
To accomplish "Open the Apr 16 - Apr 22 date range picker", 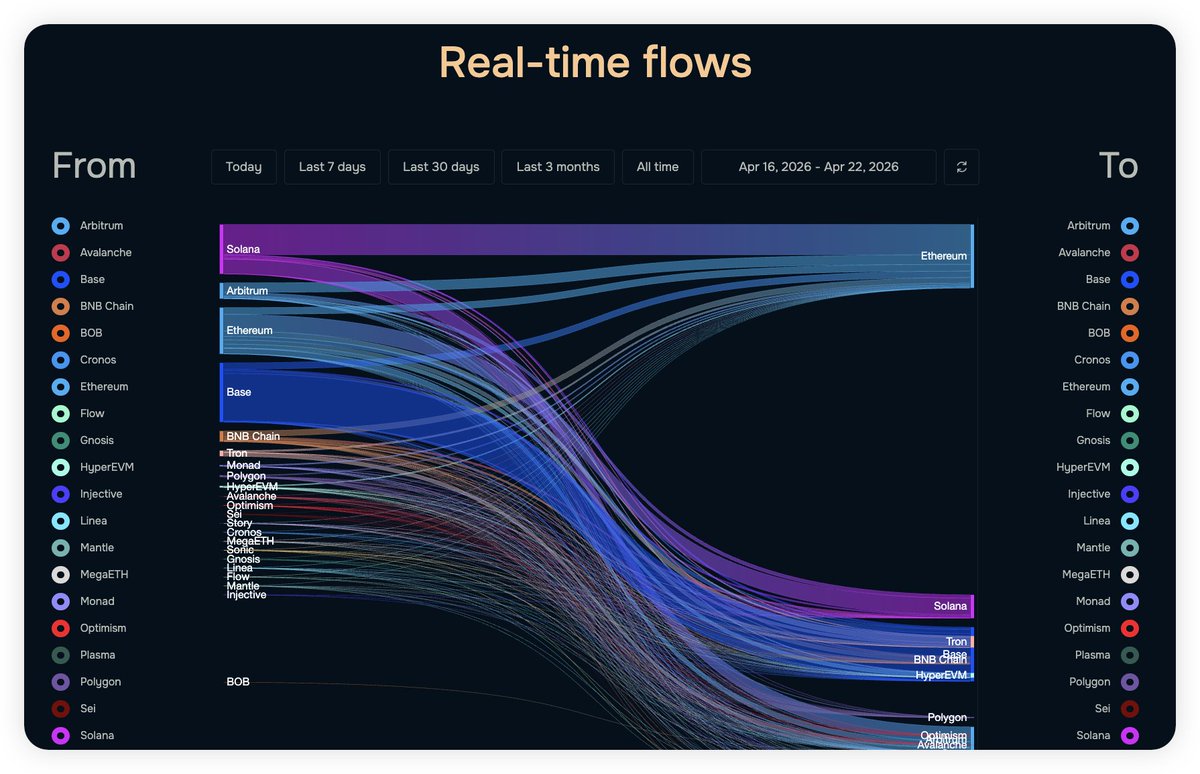I will 819,167.
